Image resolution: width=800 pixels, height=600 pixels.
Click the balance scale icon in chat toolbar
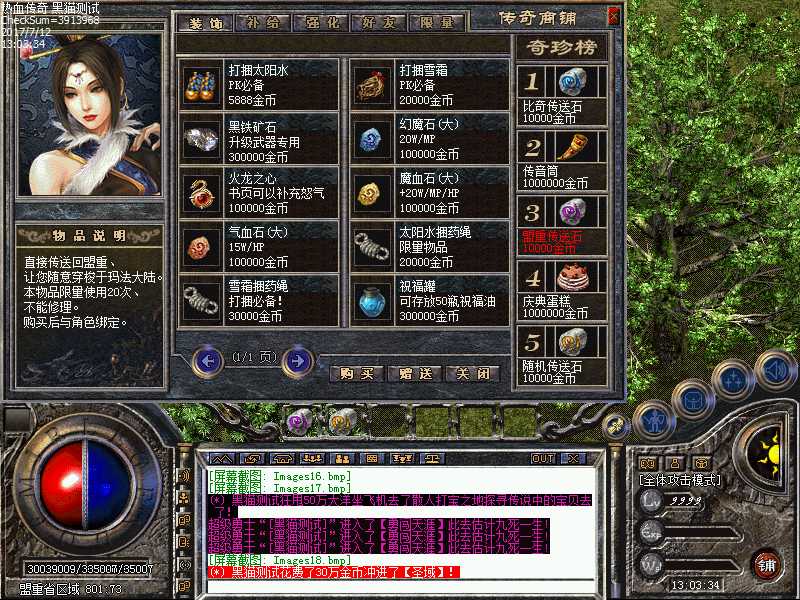coord(432,459)
